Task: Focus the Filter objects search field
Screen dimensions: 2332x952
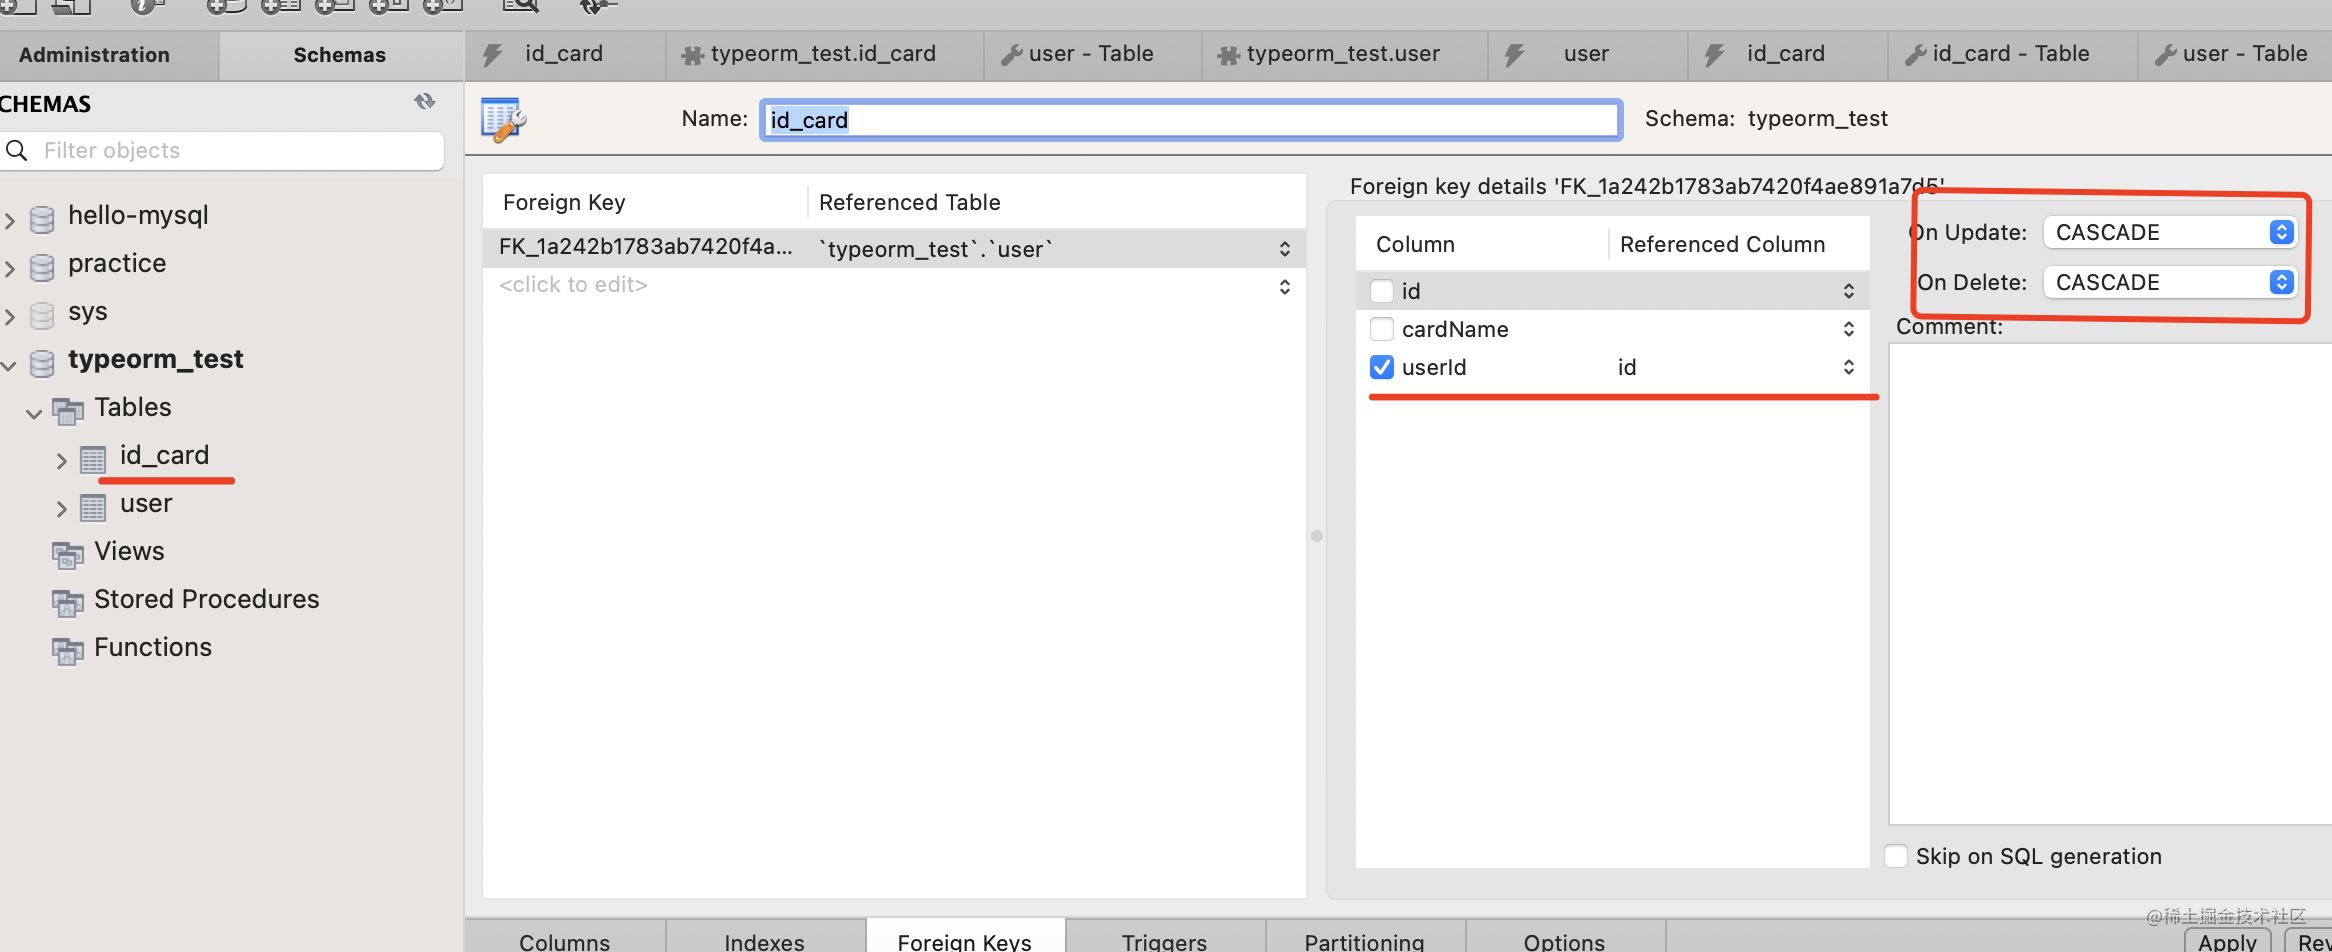Action: 222,151
